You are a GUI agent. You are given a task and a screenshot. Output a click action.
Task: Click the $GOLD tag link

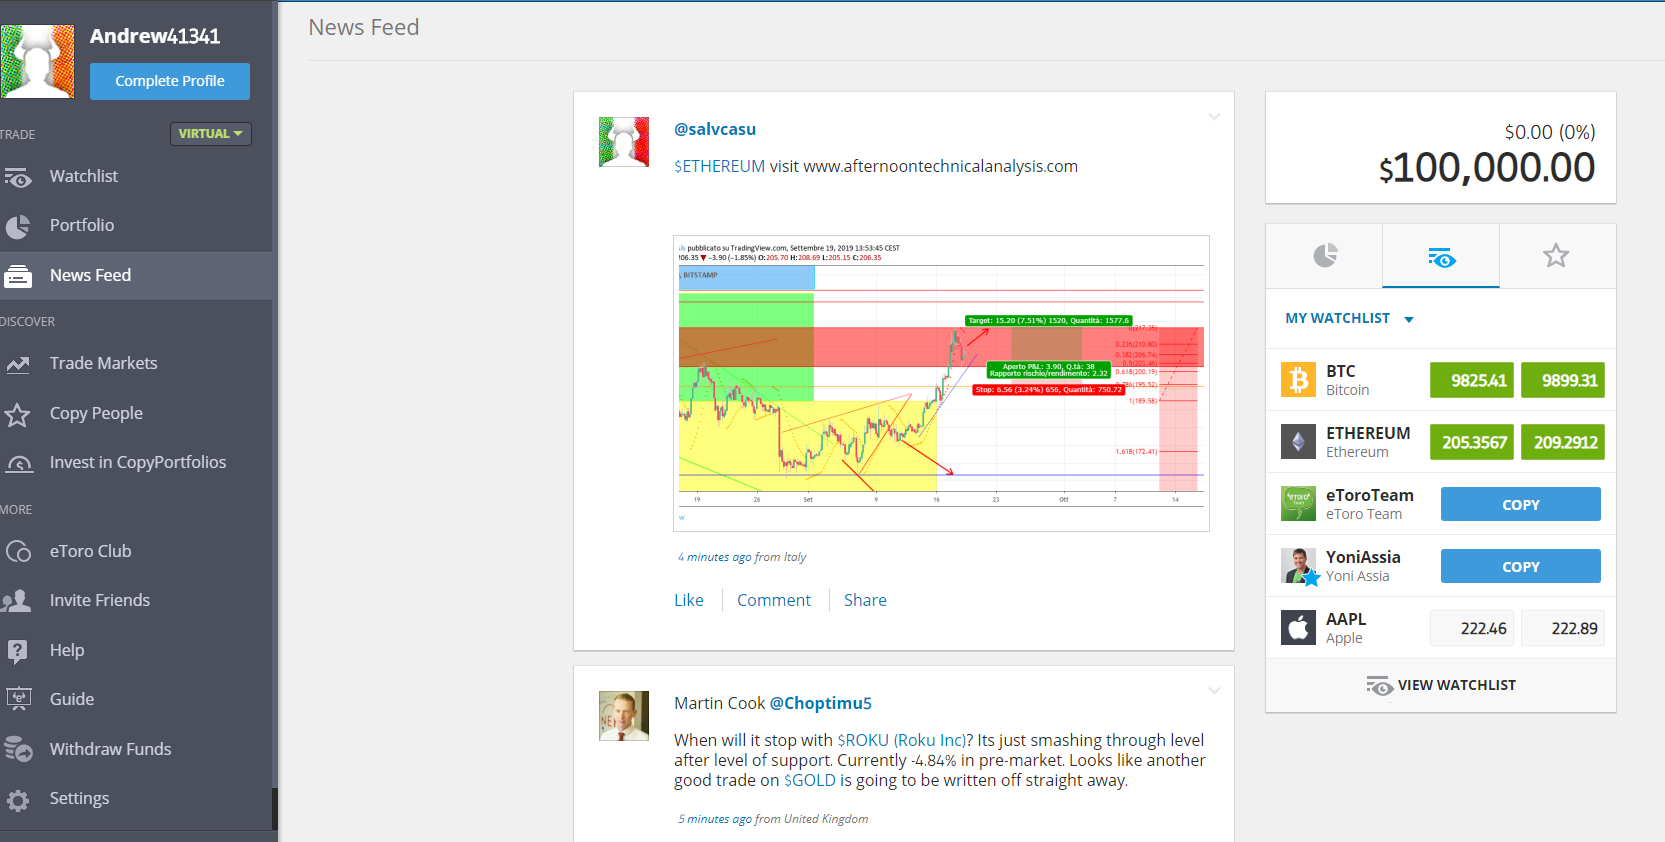click(x=810, y=780)
